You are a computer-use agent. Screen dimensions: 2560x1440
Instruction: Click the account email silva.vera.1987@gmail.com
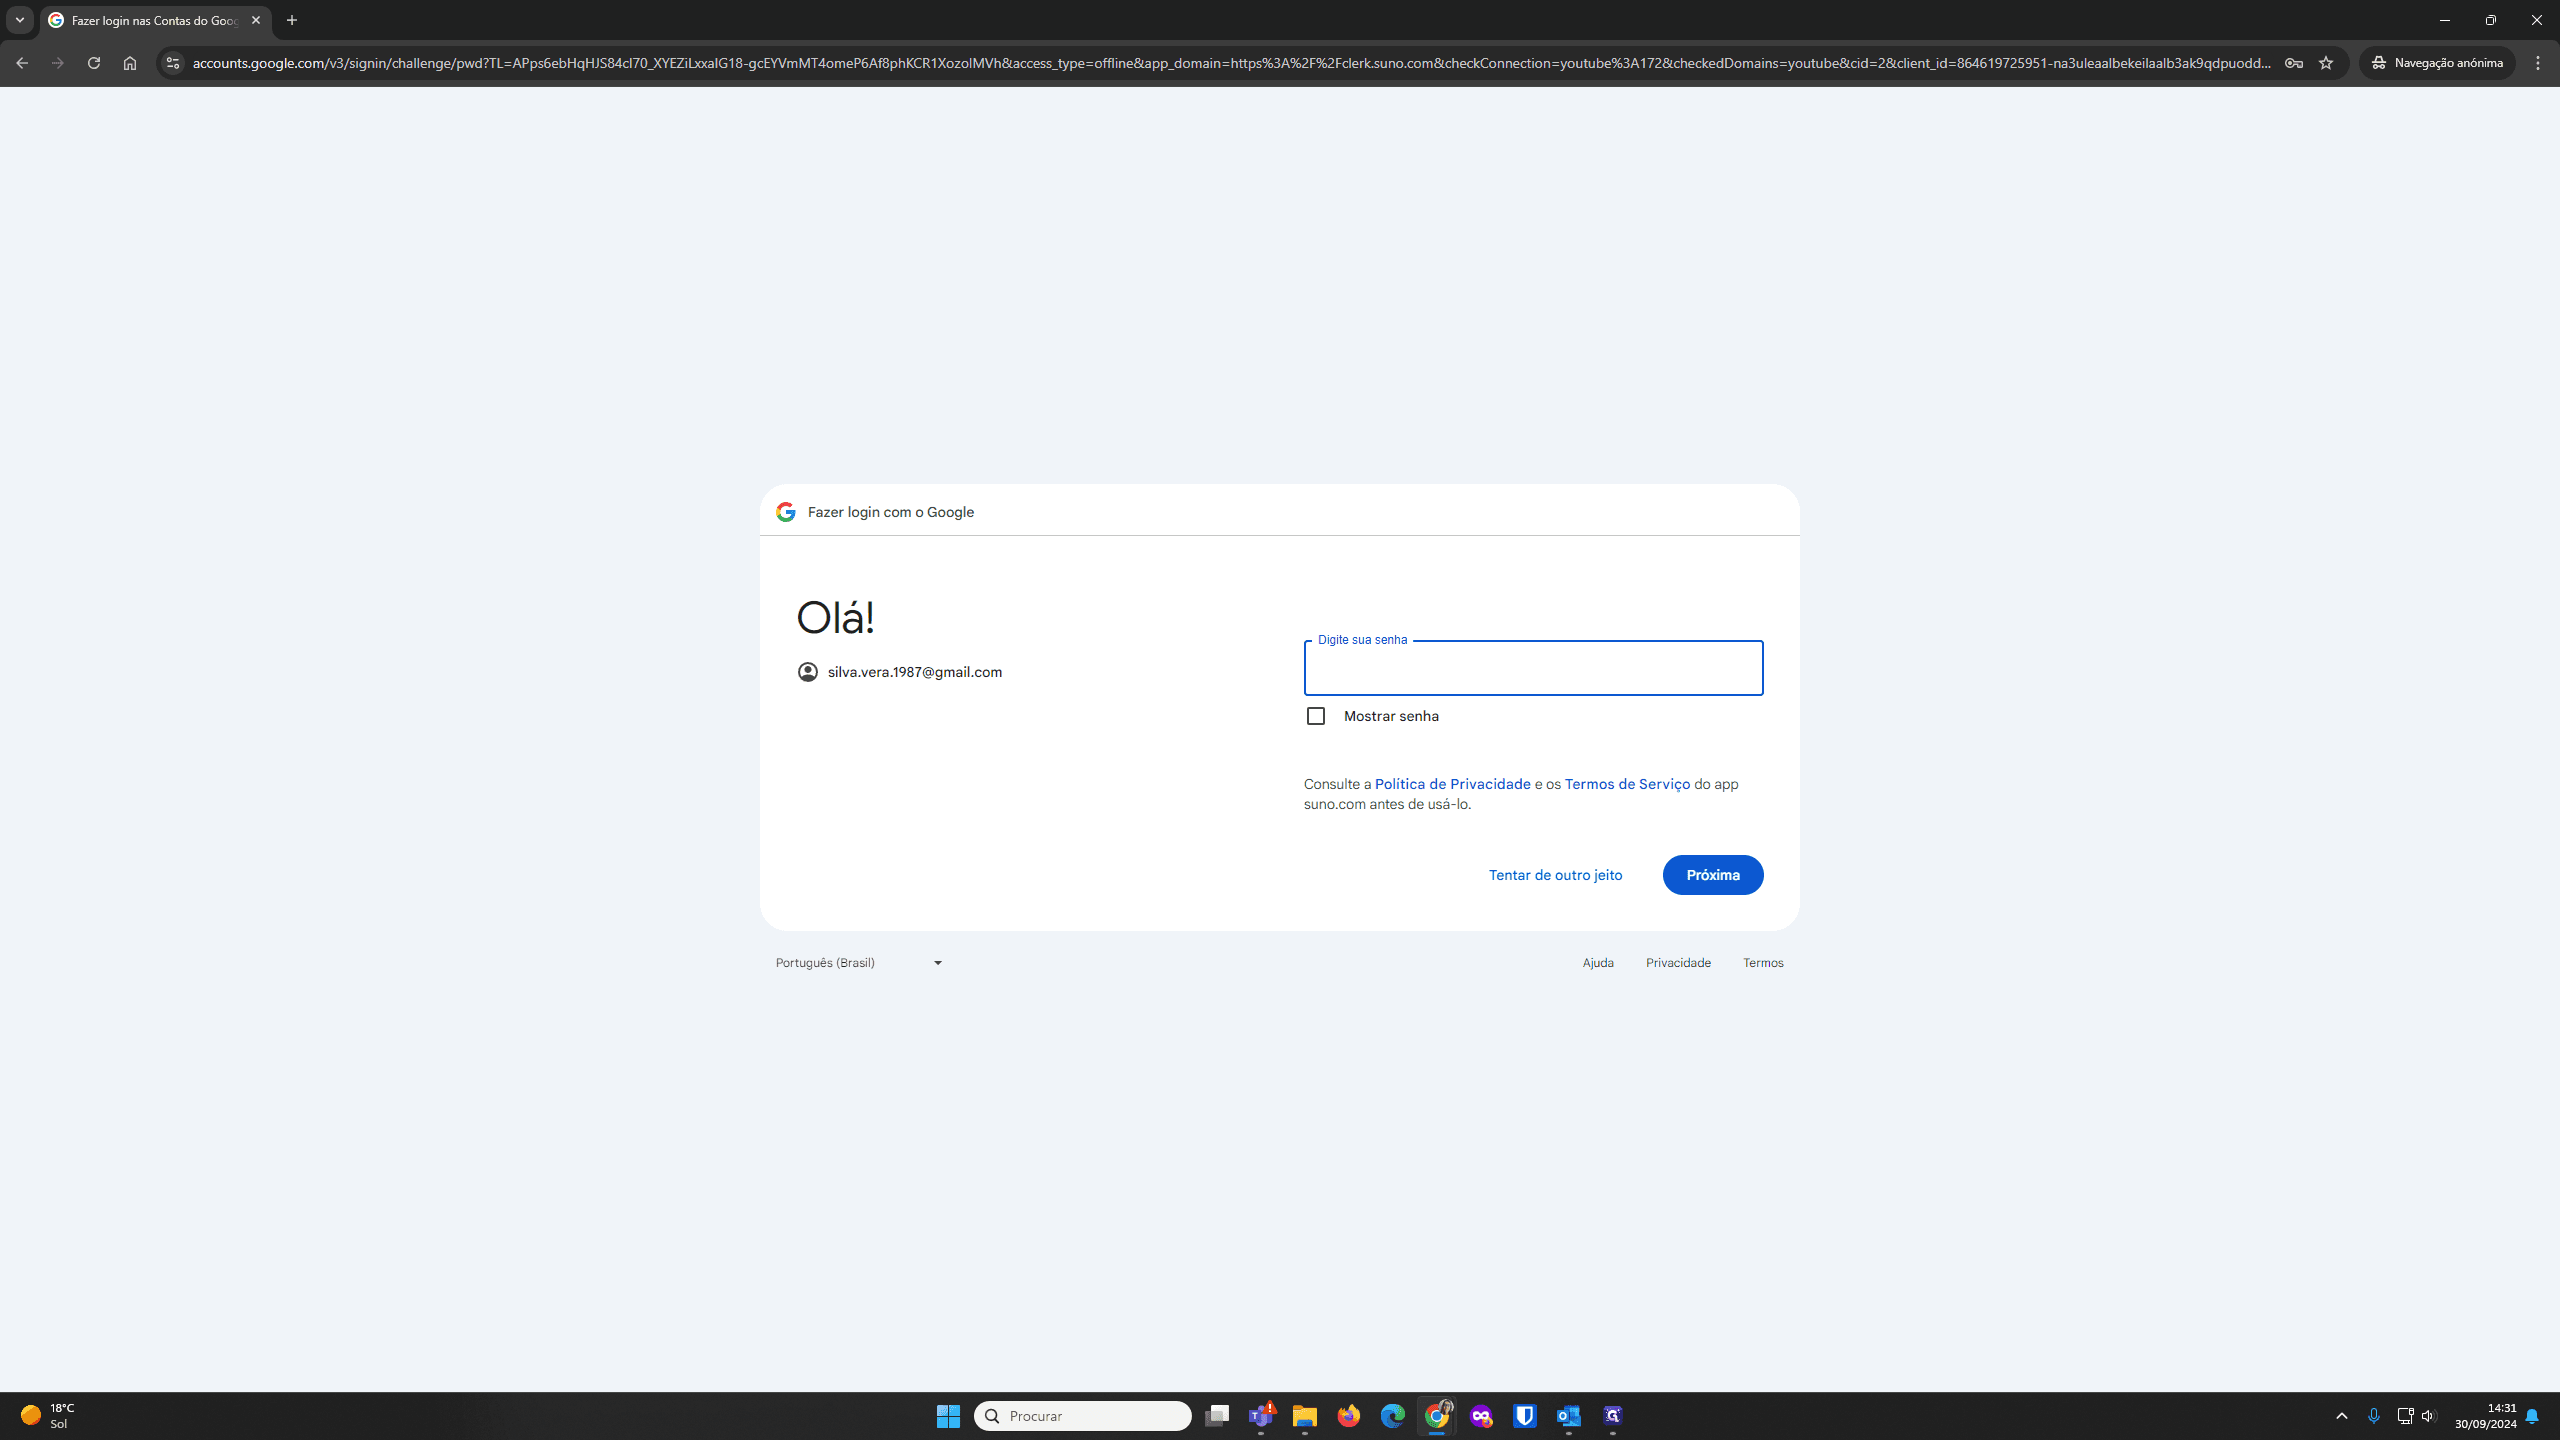(x=914, y=672)
